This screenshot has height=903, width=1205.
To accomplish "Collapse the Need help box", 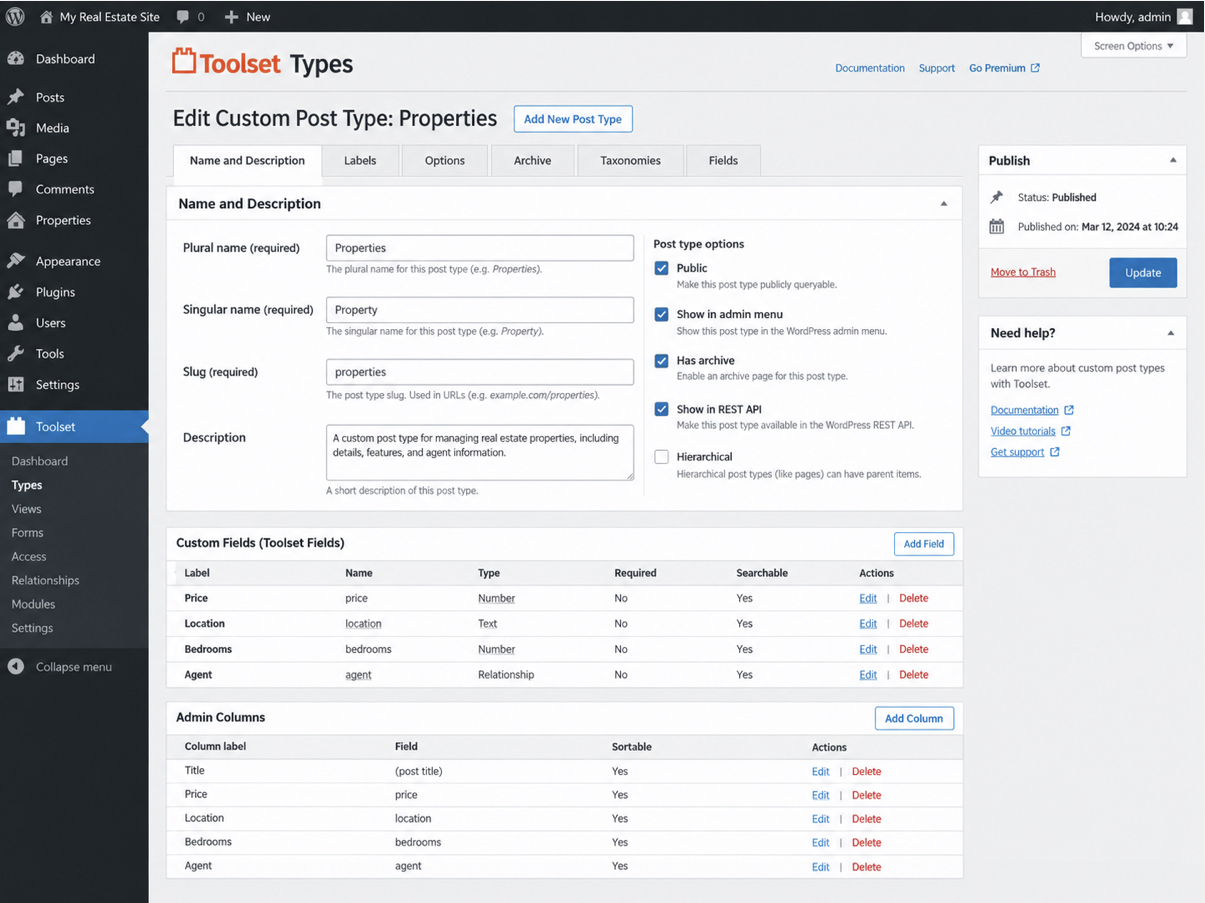I will [1171, 333].
